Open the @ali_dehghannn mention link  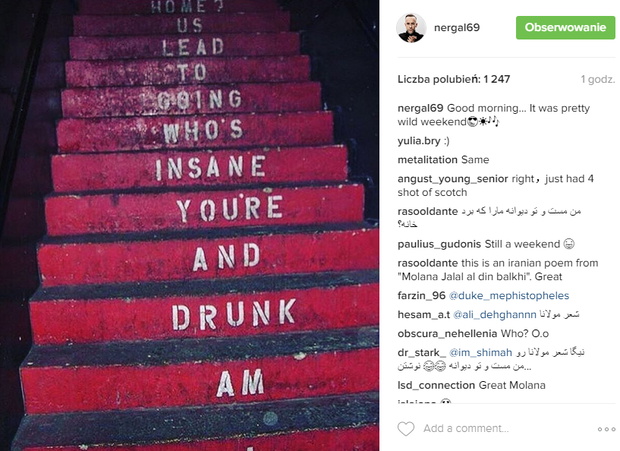(494, 315)
